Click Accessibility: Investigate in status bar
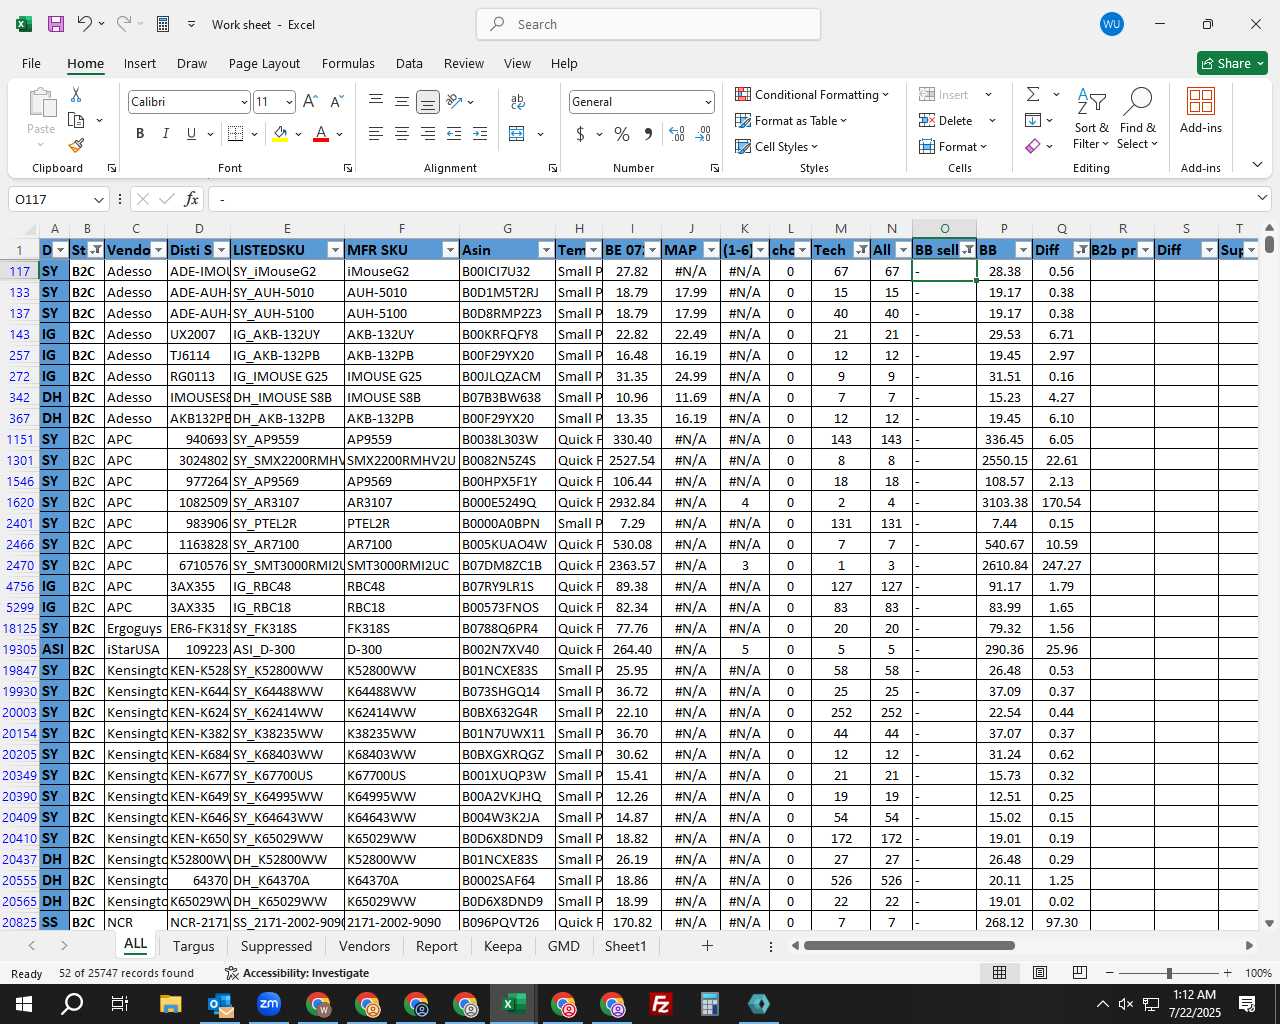 pos(297,973)
